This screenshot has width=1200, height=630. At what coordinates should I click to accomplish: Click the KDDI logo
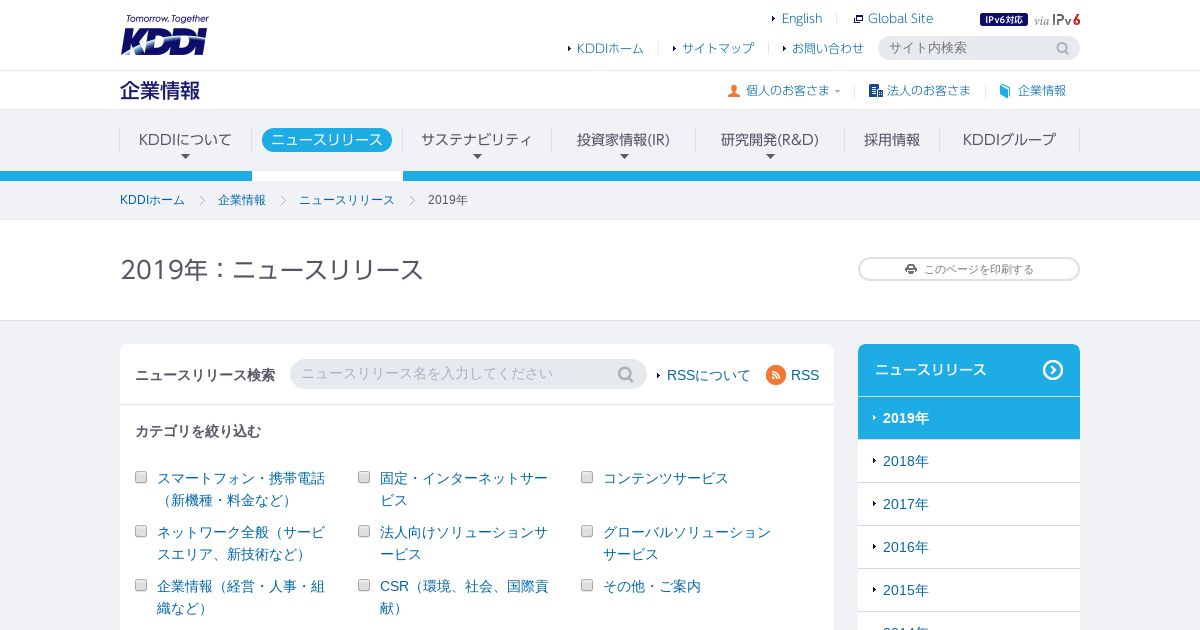pos(165,35)
